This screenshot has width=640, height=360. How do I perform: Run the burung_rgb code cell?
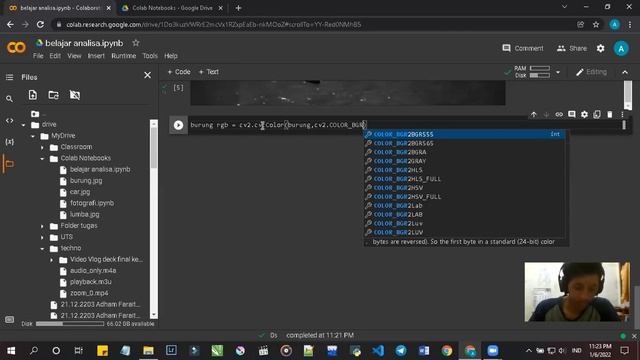coord(178,125)
